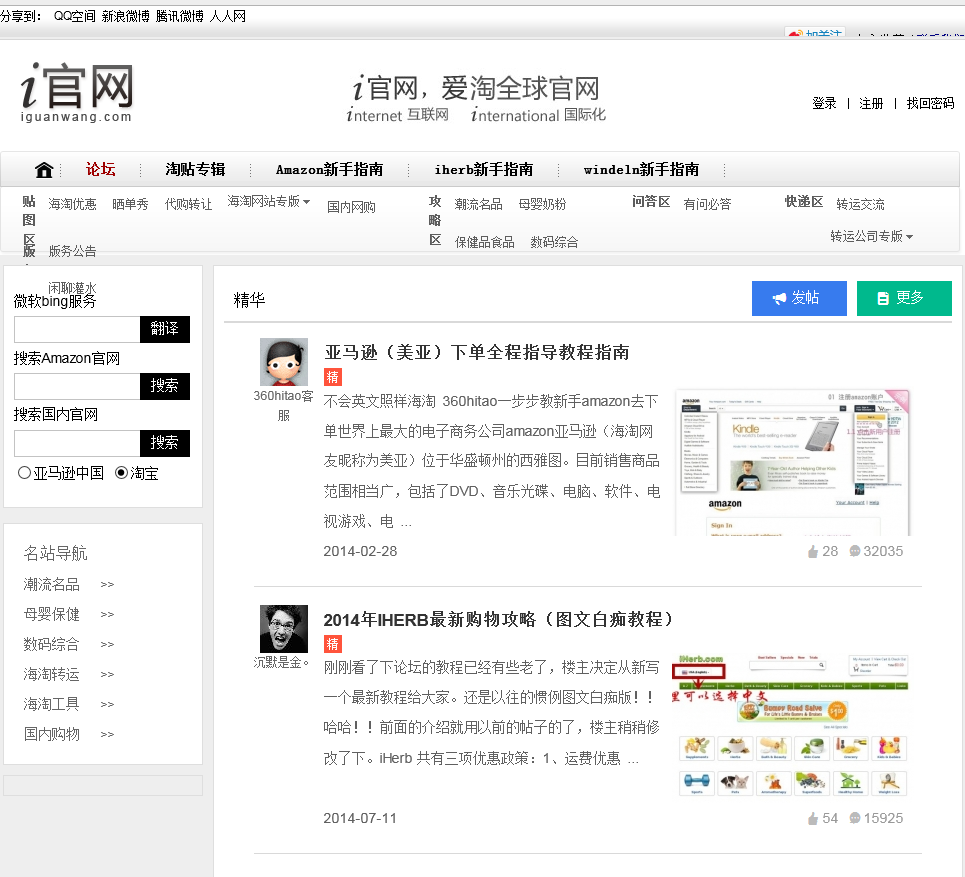Focus the bing translate input field
The image size is (965, 877).
78,329
